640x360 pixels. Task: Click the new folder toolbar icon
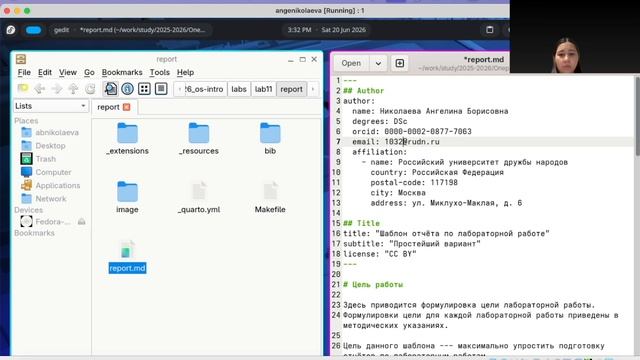point(23,89)
